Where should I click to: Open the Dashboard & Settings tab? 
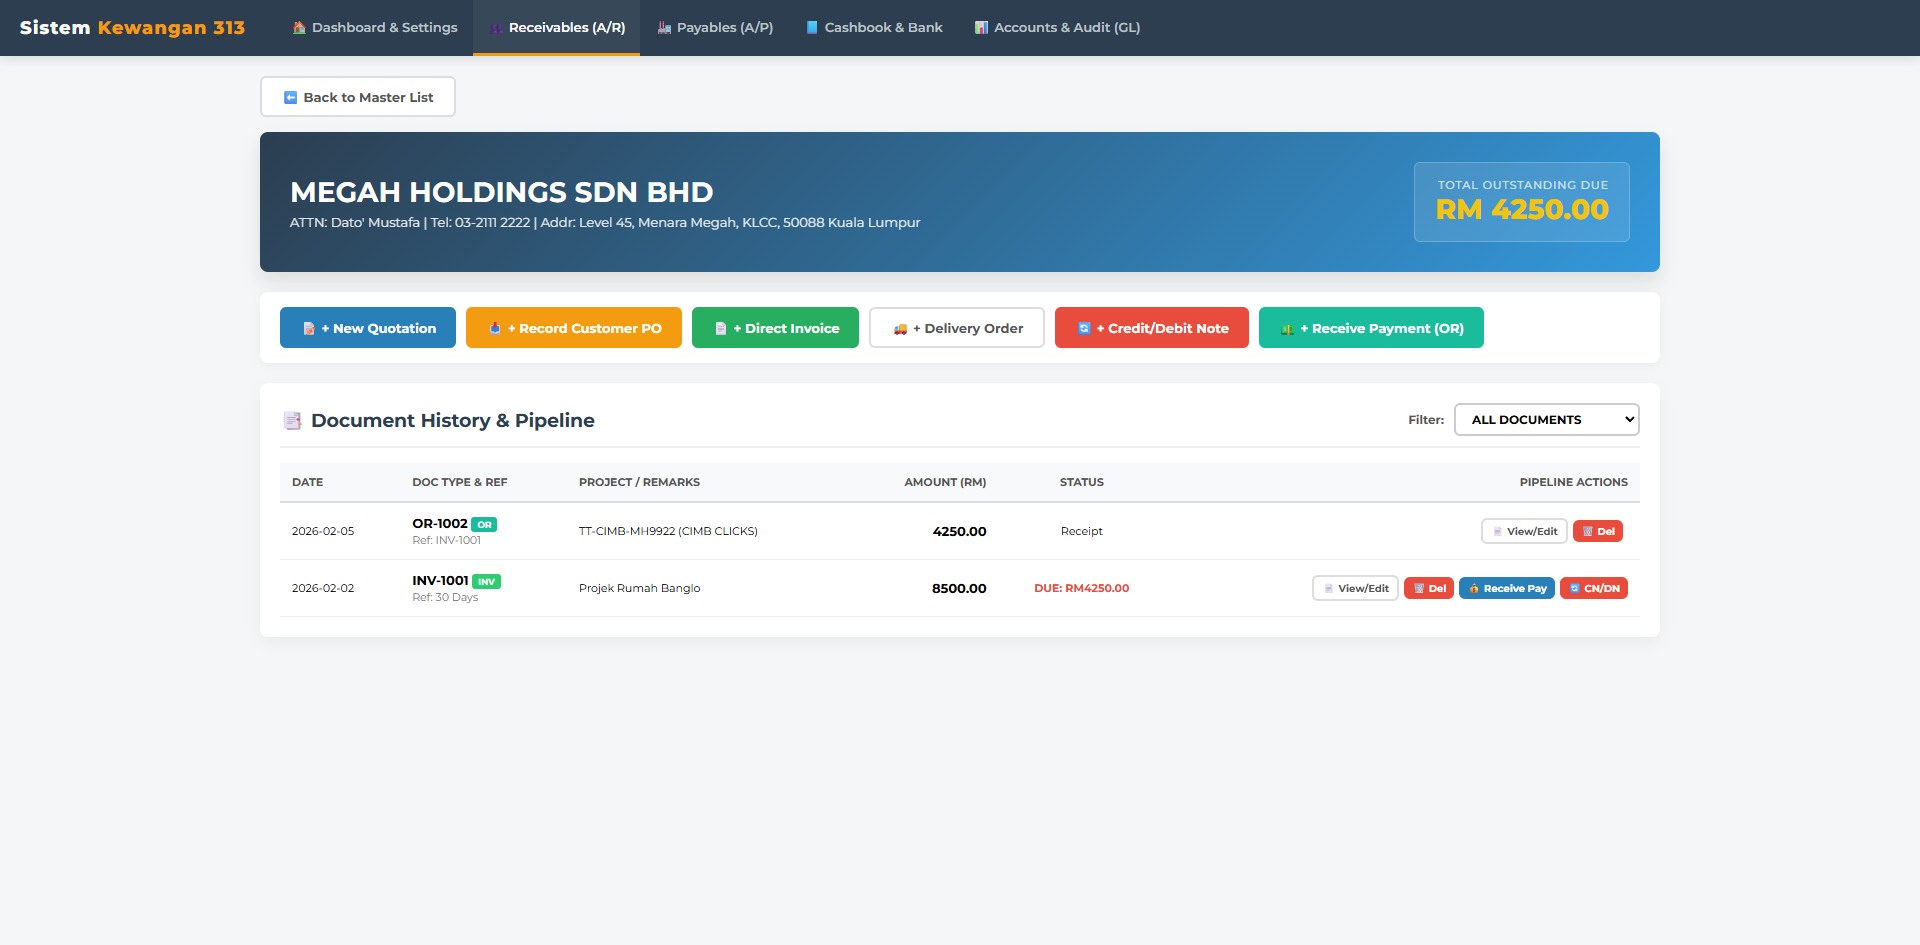(375, 28)
